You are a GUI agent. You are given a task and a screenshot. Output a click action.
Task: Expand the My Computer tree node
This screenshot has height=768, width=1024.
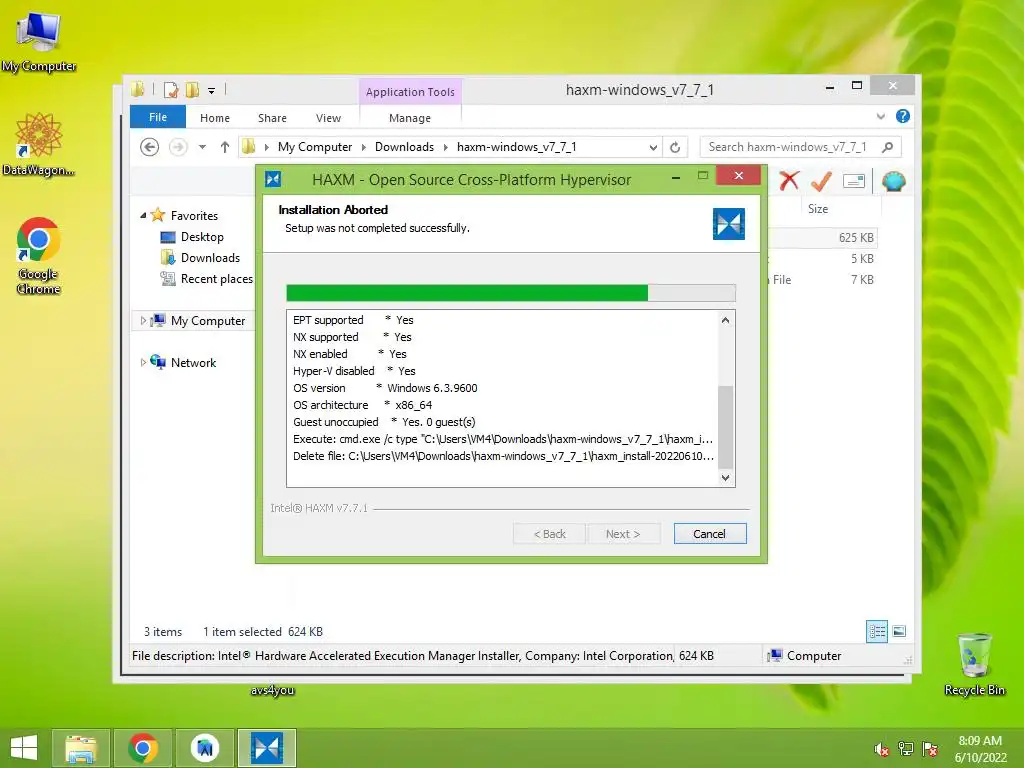(x=143, y=320)
